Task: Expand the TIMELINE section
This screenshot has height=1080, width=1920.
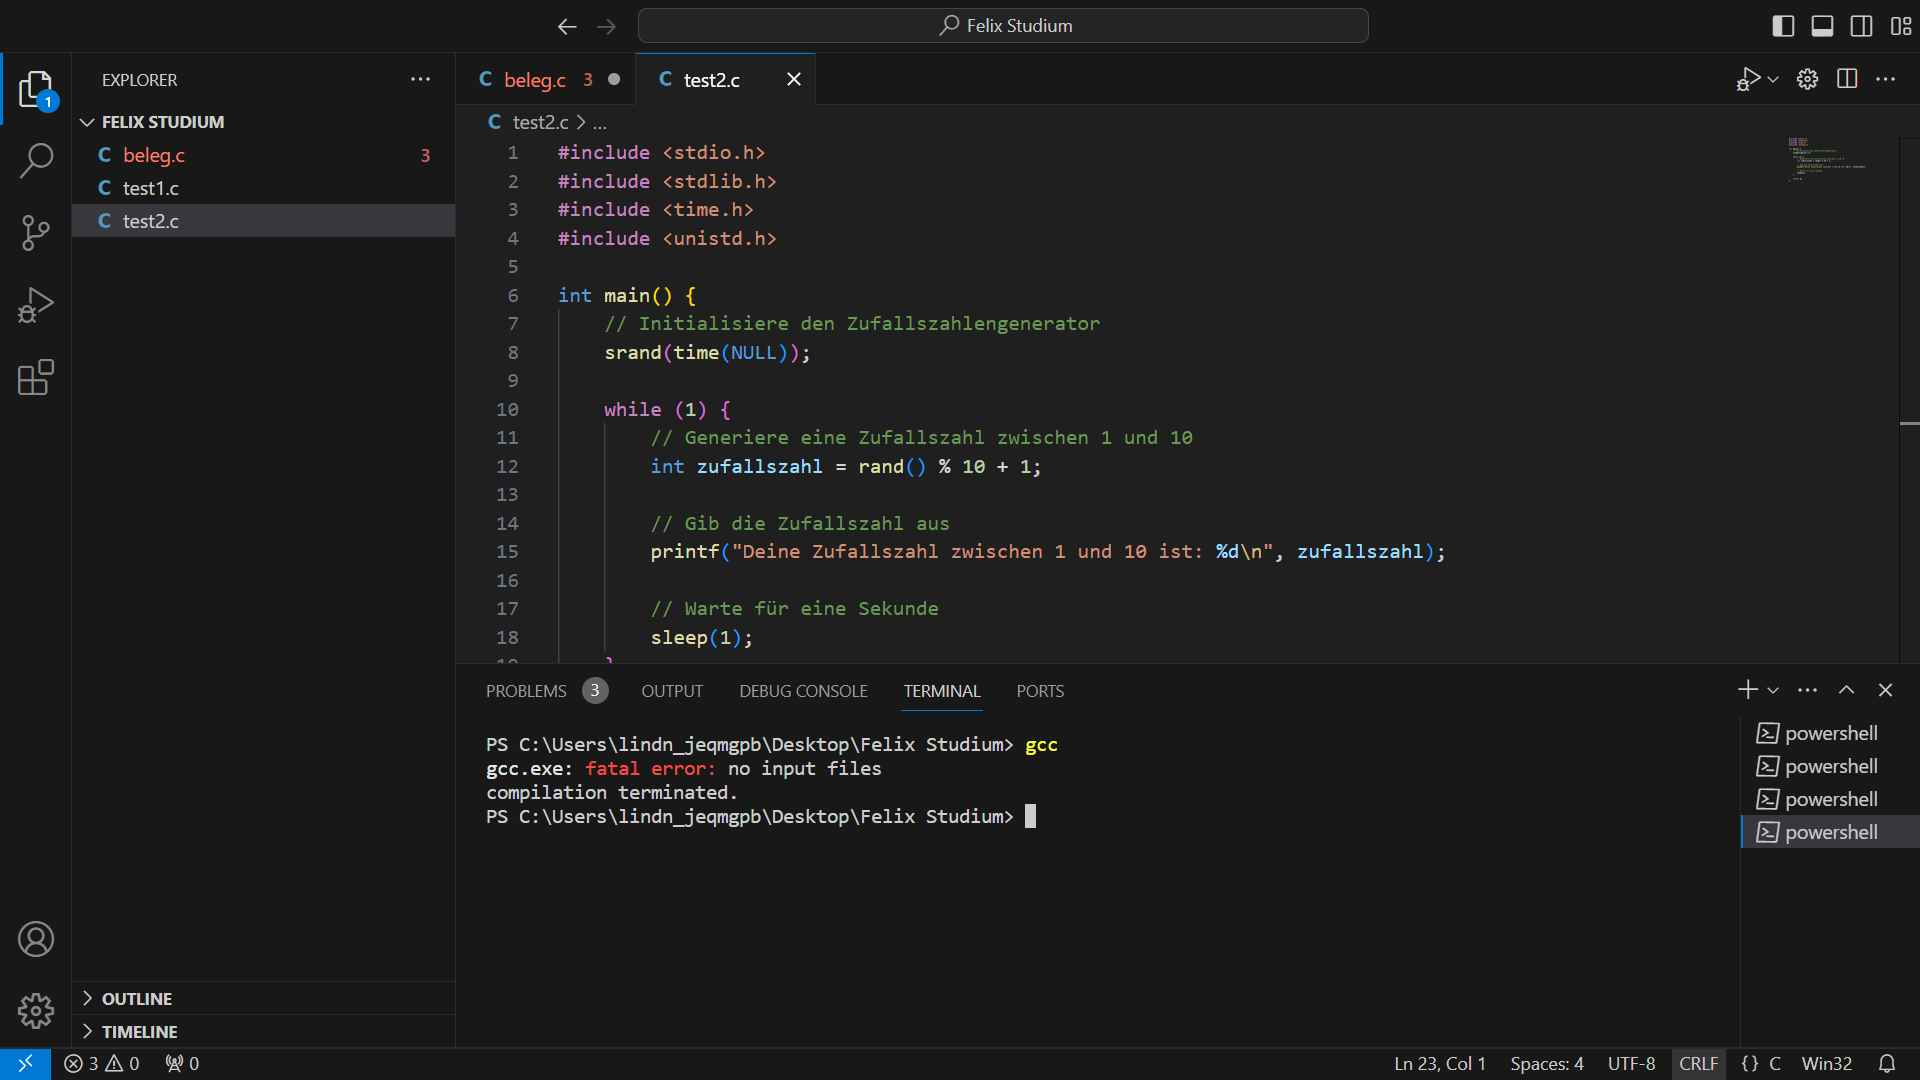Action: [x=139, y=1032]
